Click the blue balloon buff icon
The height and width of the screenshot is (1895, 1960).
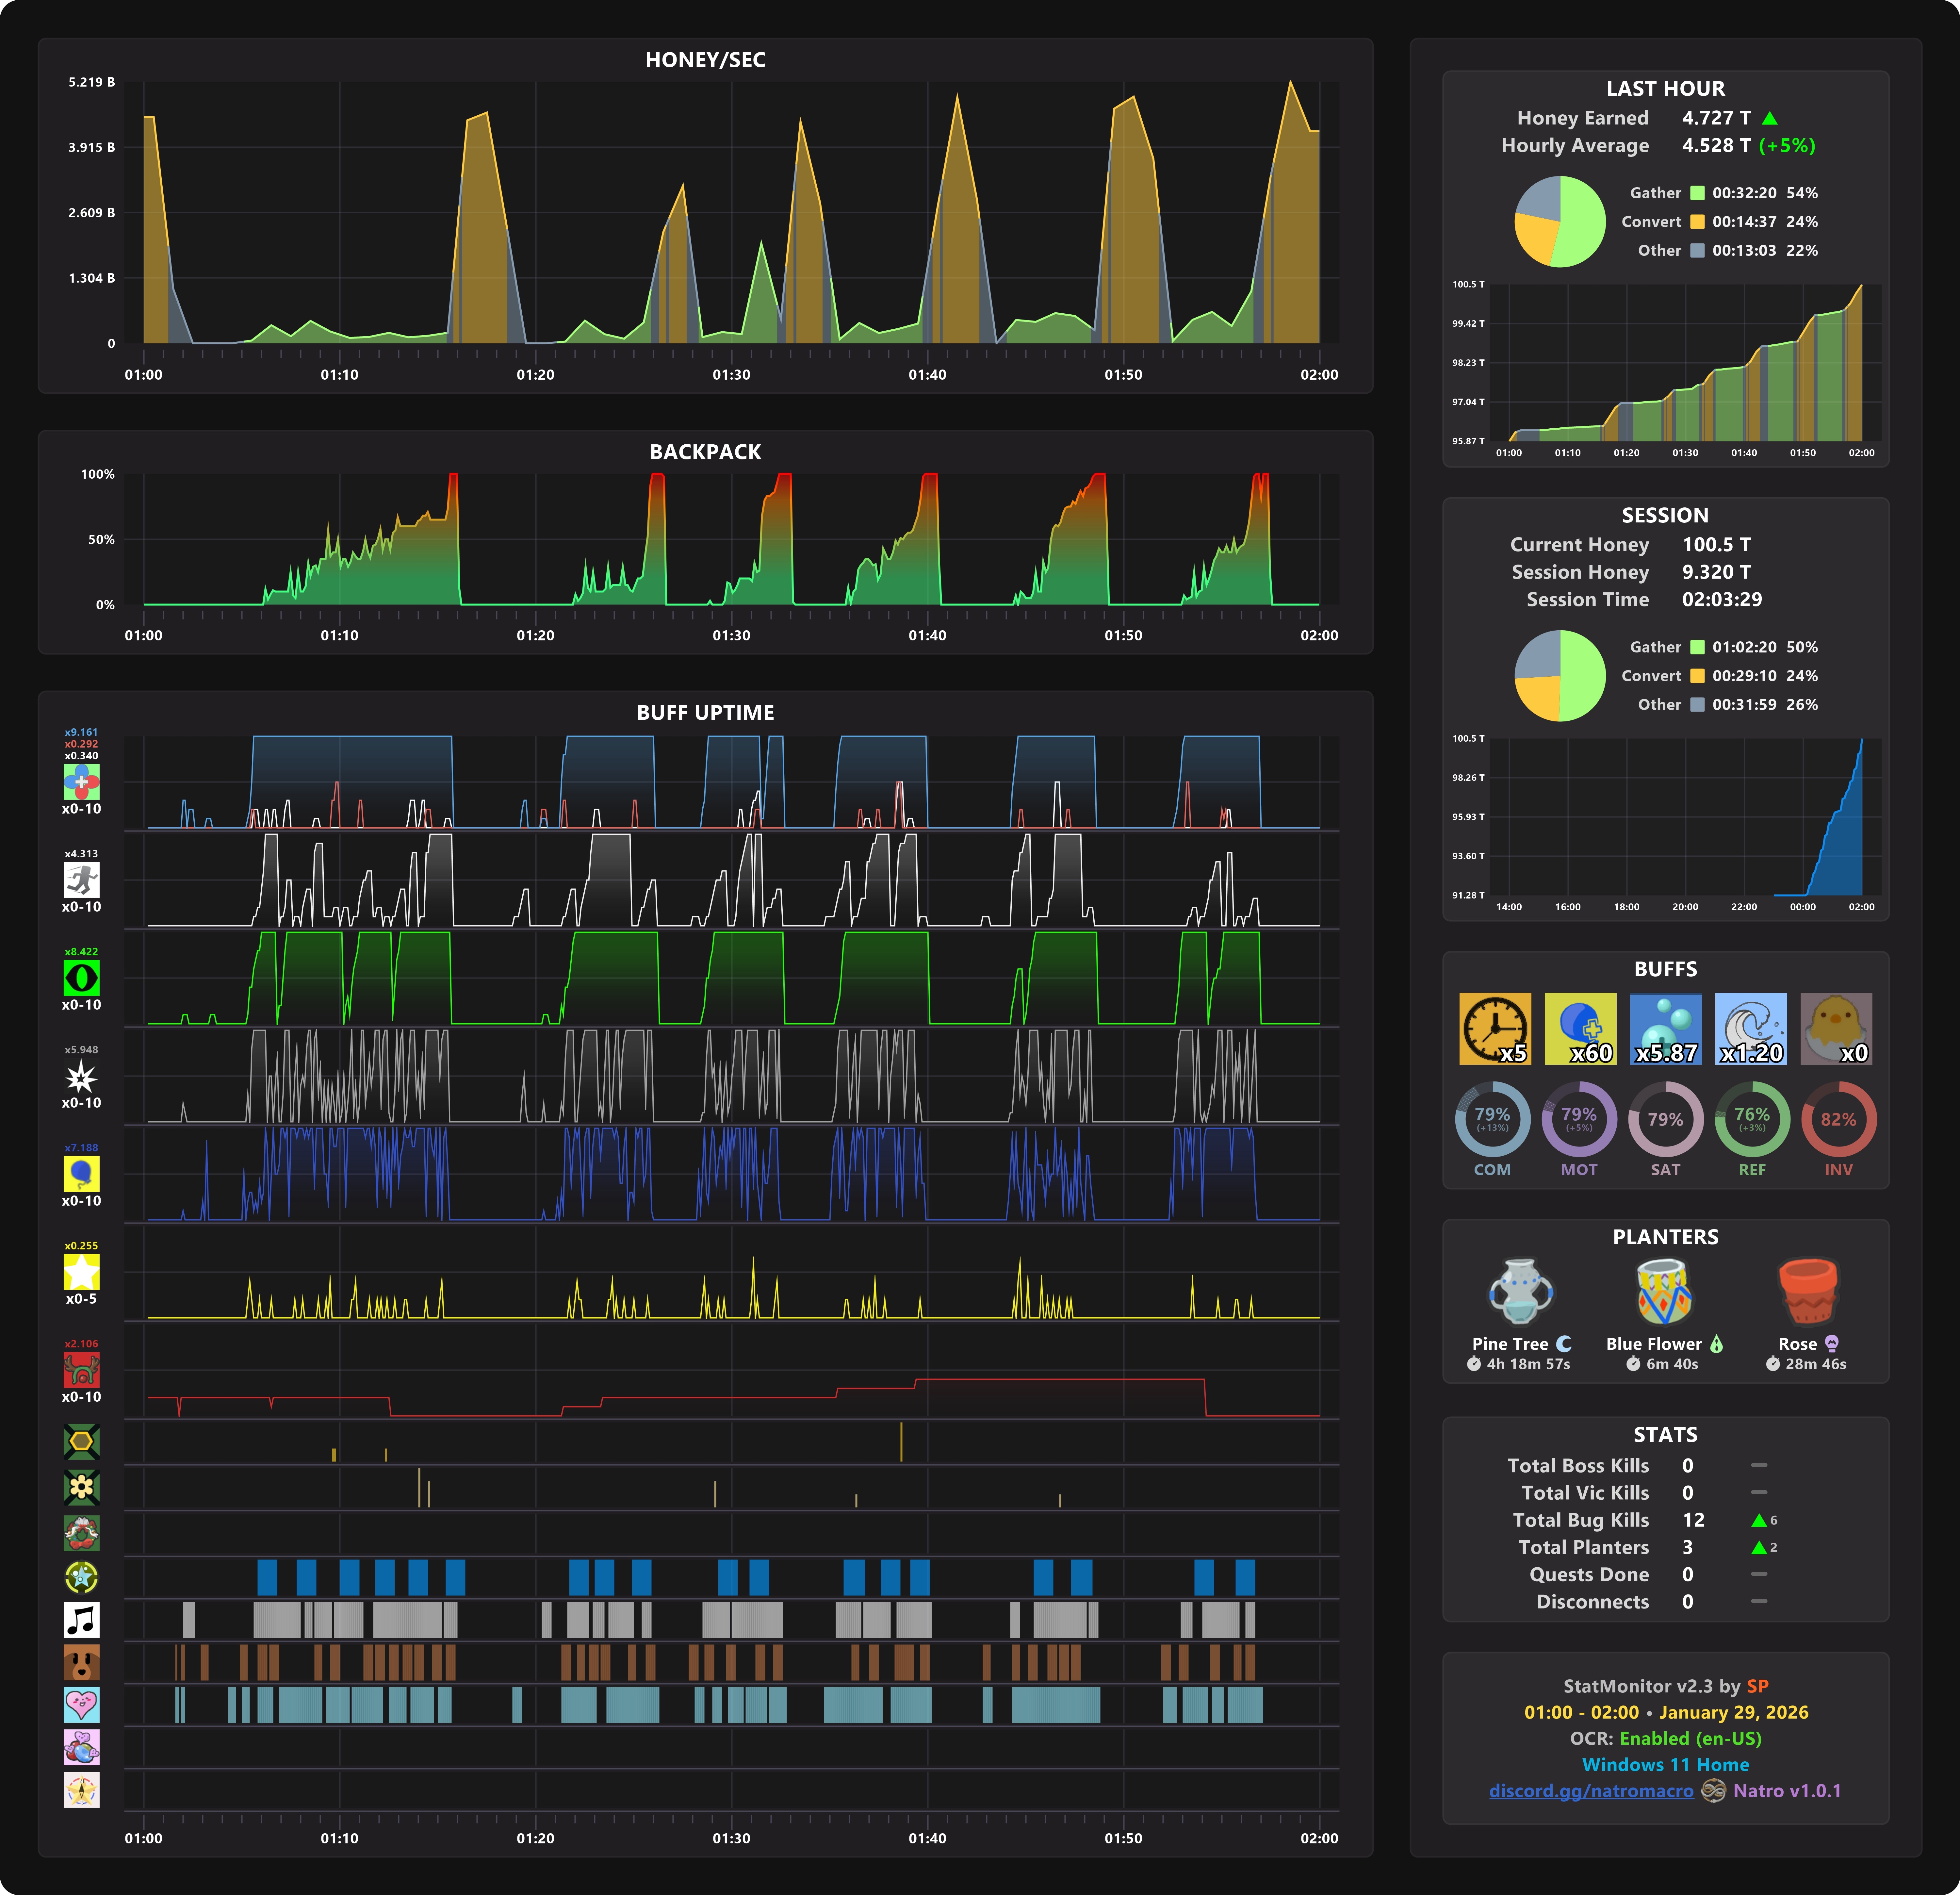81,1174
